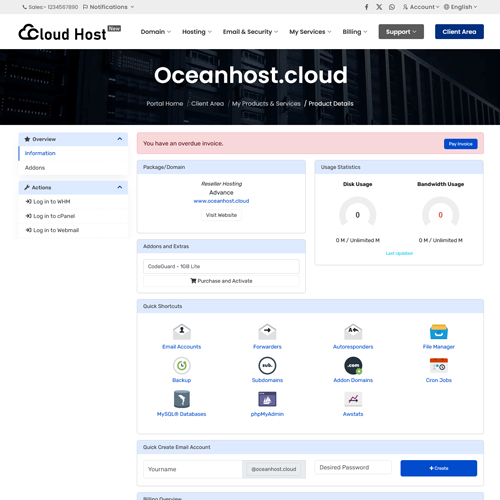Screen dimensions: 500x500
Task: Click the Pay Invoice button
Action: (x=461, y=144)
